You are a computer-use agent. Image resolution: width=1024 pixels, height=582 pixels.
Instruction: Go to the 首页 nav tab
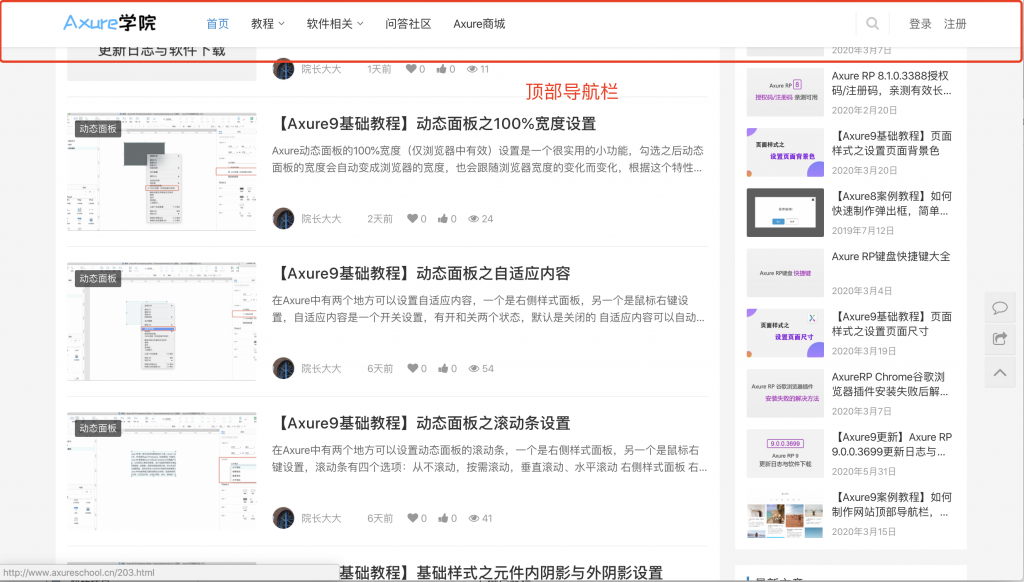click(x=217, y=24)
